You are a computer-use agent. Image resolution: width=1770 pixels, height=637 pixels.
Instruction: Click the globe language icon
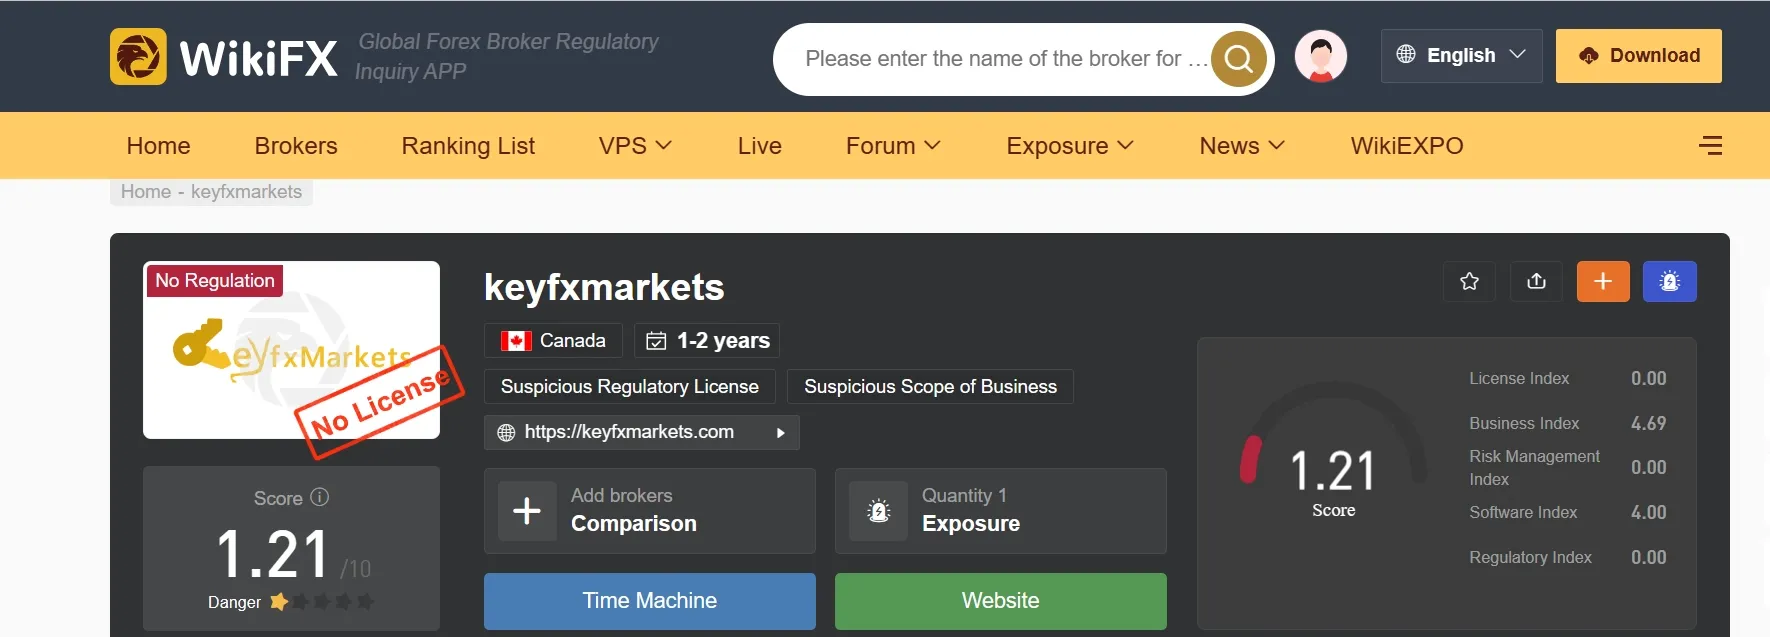click(x=1406, y=54)
